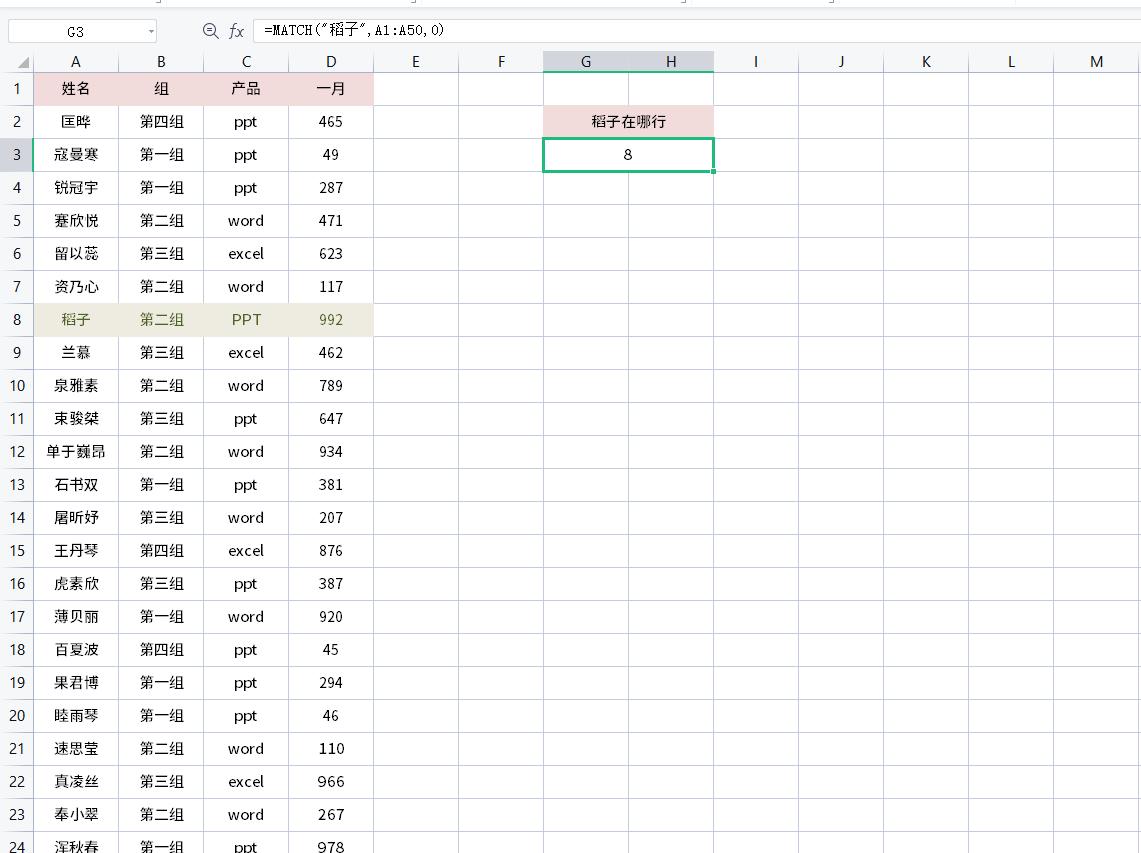The height and width of the screenshot is (853, 1141).
Task: Click the fx Insert Function icon
Action: click(236, 30)
